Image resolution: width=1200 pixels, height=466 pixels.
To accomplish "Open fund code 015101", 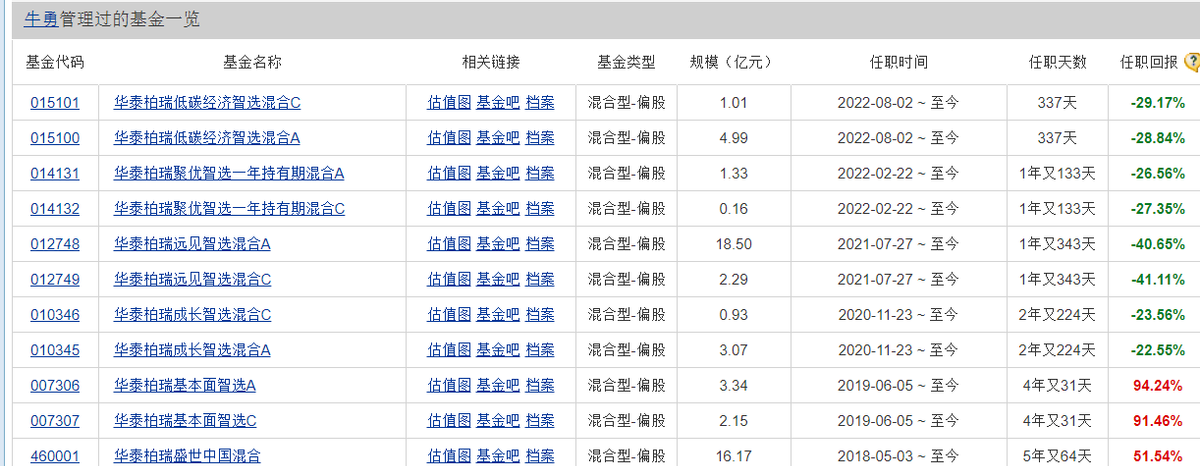I will click(55, 102).
